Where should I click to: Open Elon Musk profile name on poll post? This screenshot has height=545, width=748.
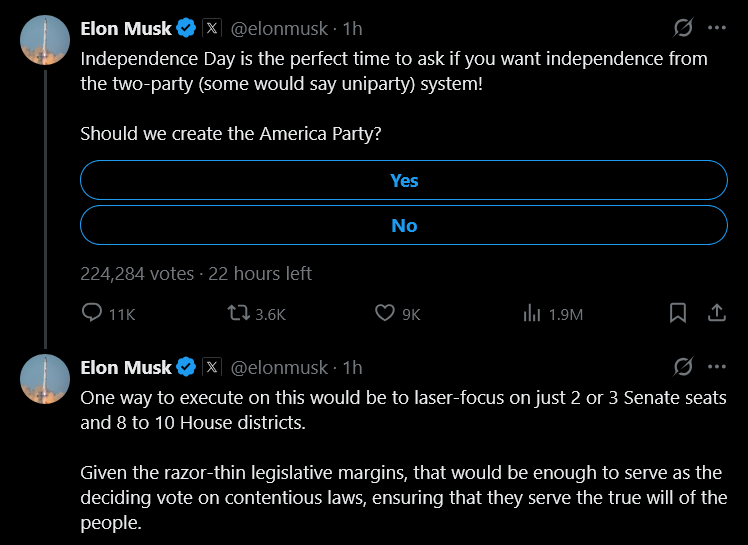tap(126, 28)
